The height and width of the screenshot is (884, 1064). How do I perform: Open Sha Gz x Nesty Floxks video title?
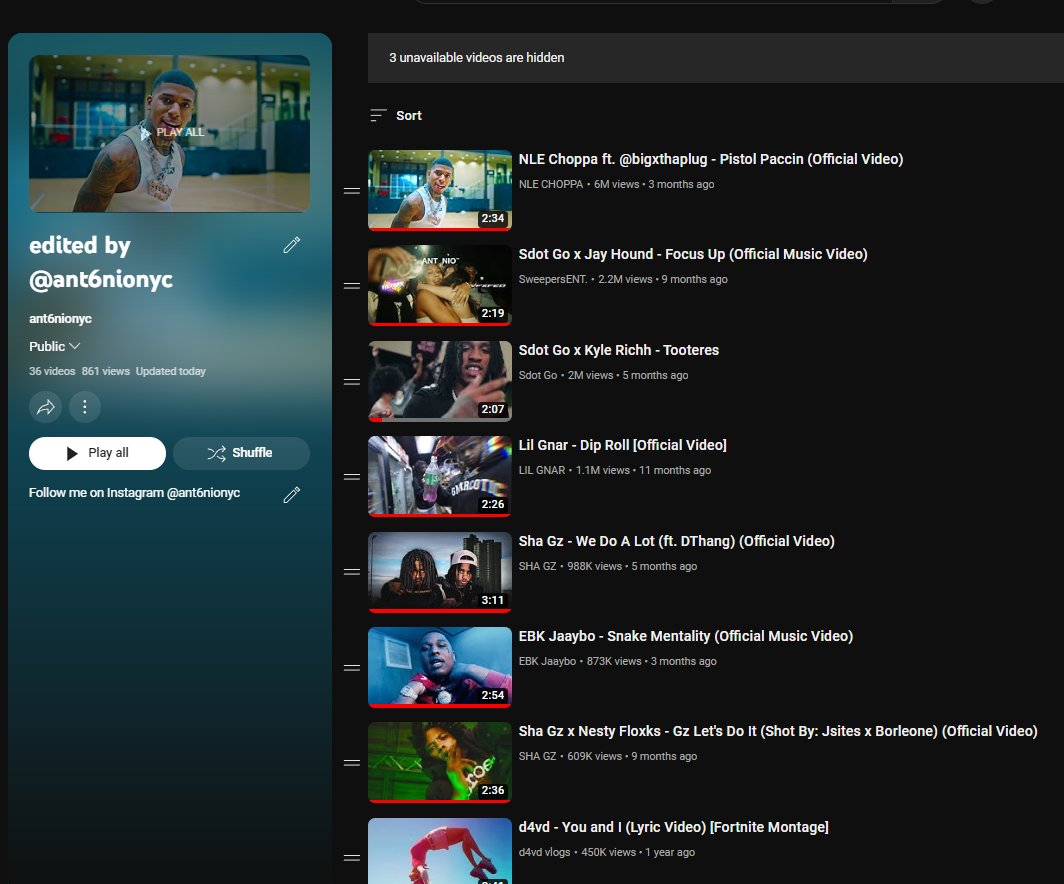point(778,731)
